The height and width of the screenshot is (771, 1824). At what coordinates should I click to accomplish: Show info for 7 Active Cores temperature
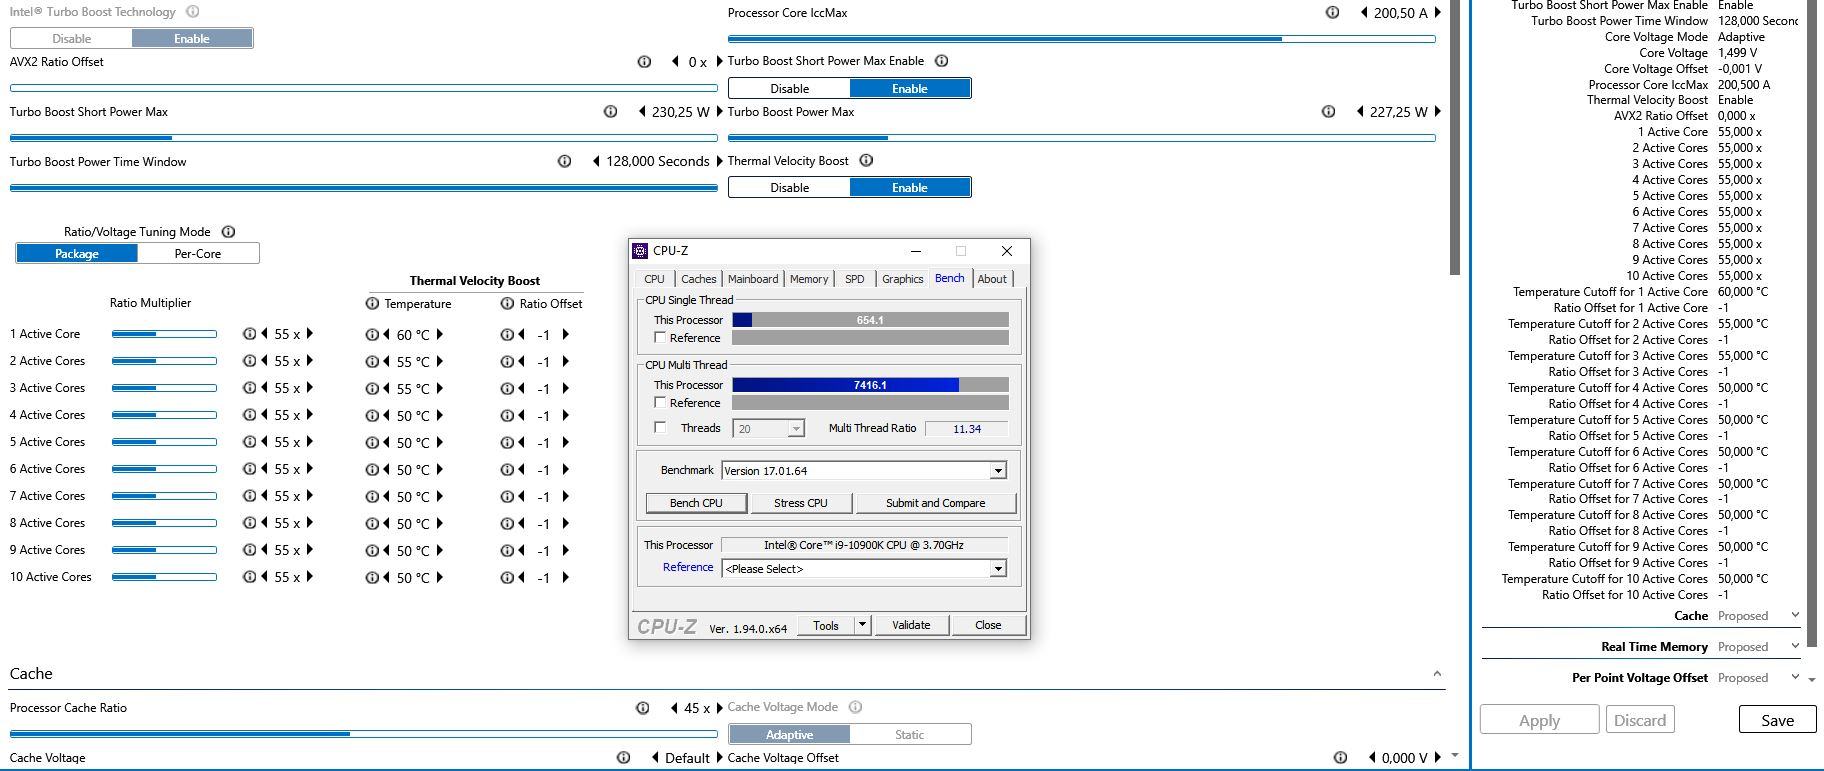pyautogui.click(x=372, y=496)
